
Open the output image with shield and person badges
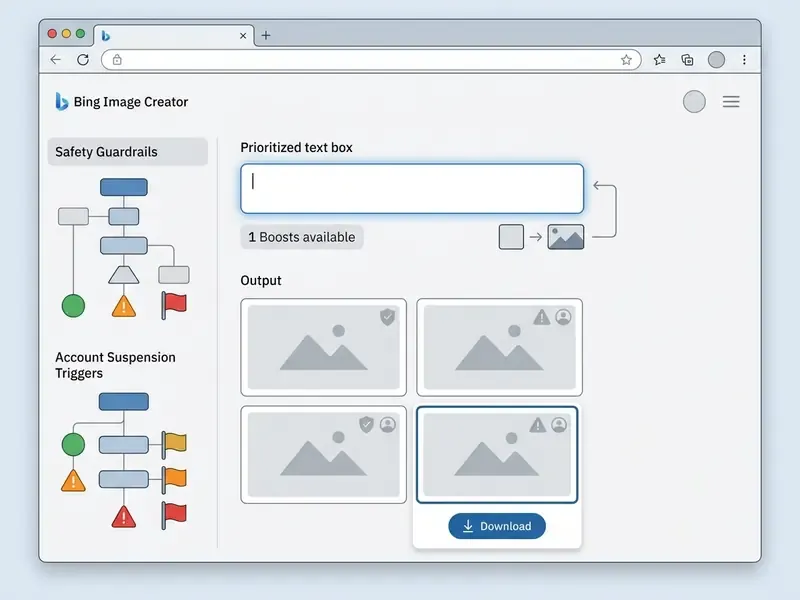pyautogui.click(x=323, y=455)
